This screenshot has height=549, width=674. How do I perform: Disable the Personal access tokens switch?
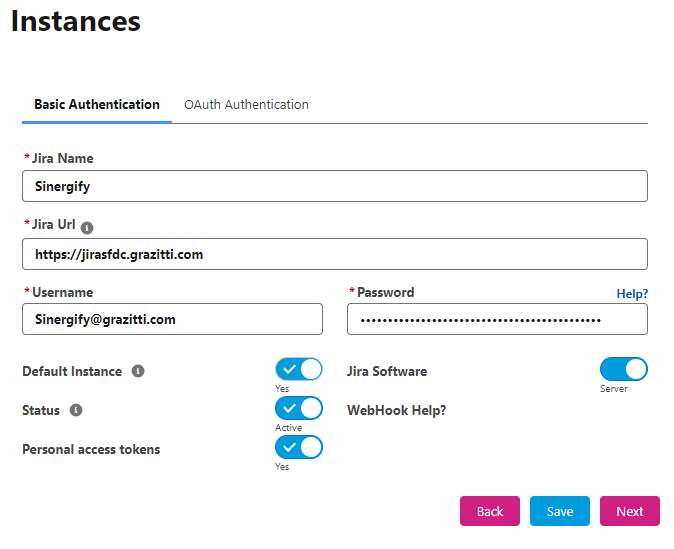(x=299, y=447)
